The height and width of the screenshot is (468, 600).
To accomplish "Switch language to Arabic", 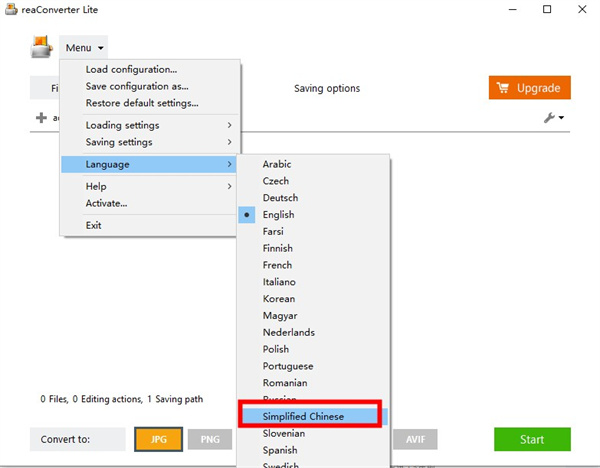I will (x=313, y=164).
